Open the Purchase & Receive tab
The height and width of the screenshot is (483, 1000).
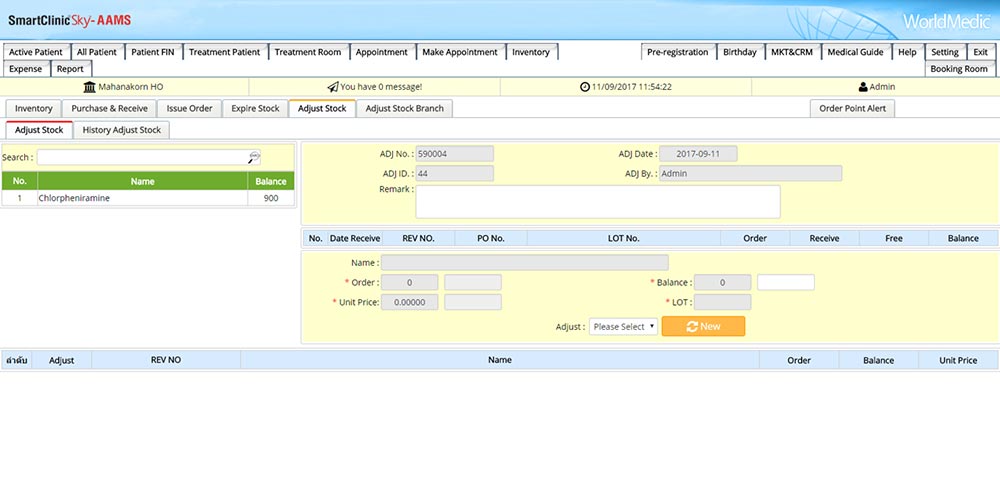109,108
